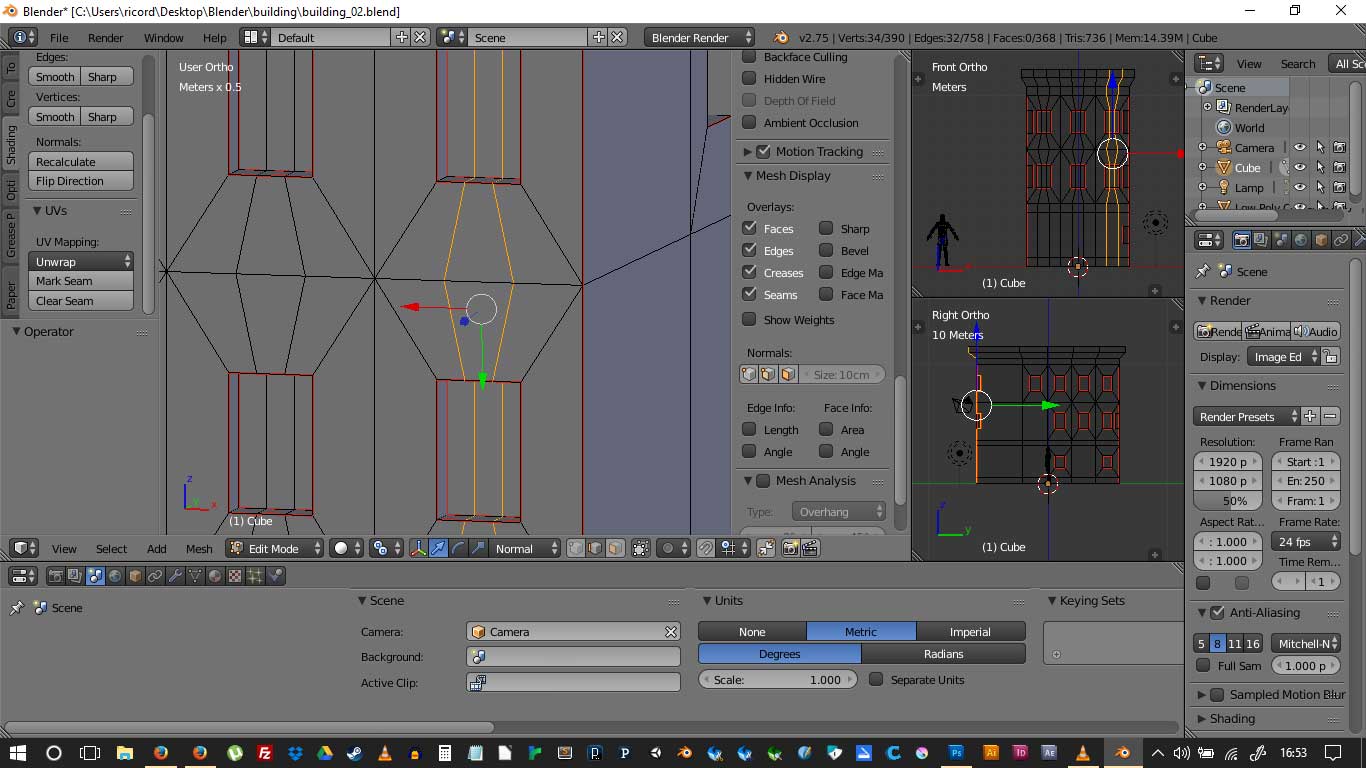This screenshot has height=768, width=1366.
Task: Adjust the 50% resolution percentage slider
Action: click(1234, 501)
